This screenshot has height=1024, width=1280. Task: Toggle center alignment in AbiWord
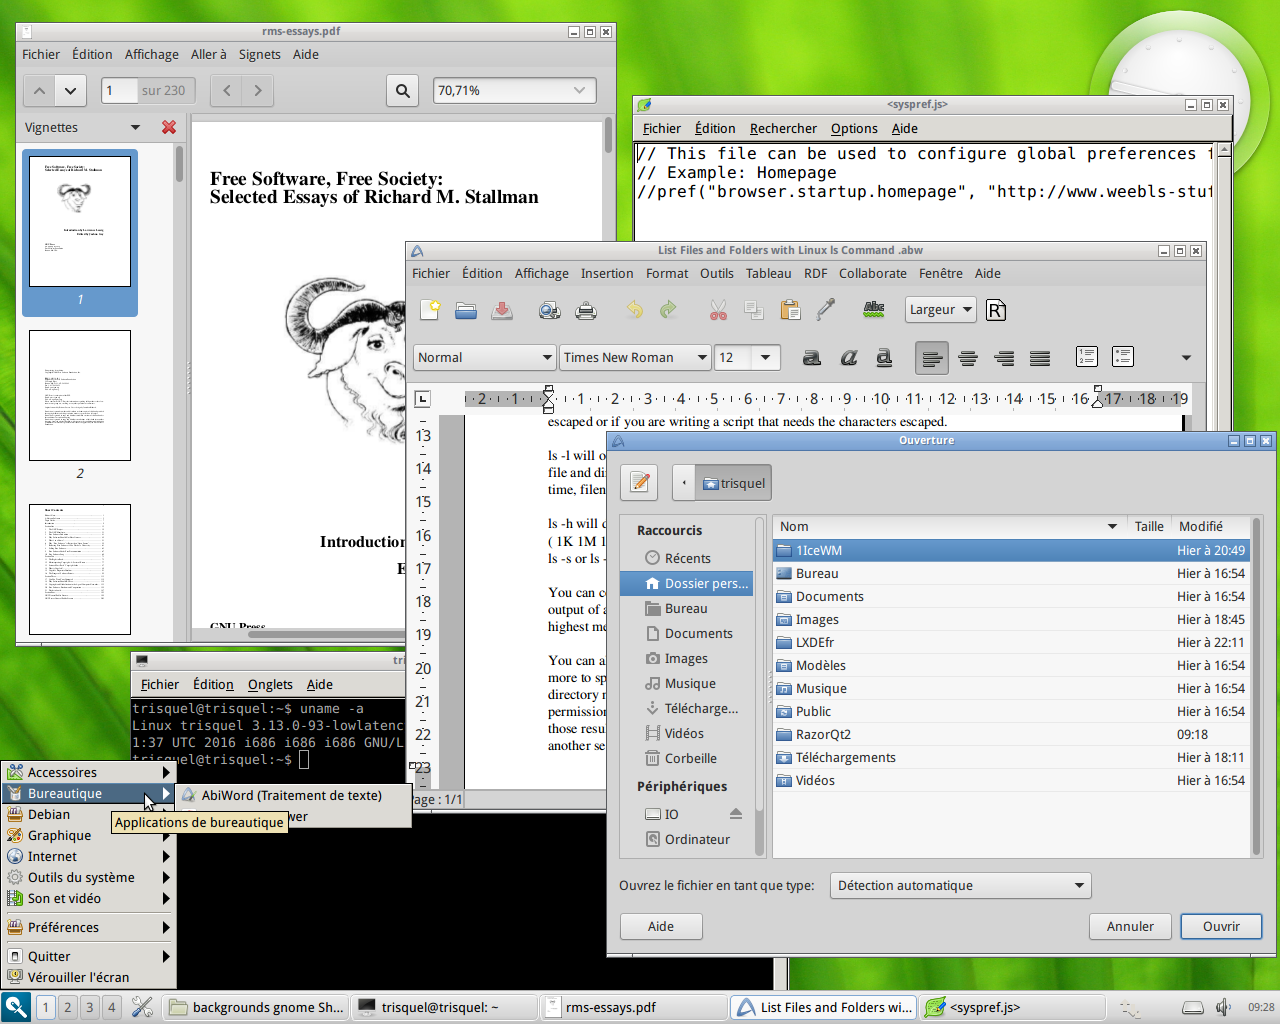(x=968, y=357)
